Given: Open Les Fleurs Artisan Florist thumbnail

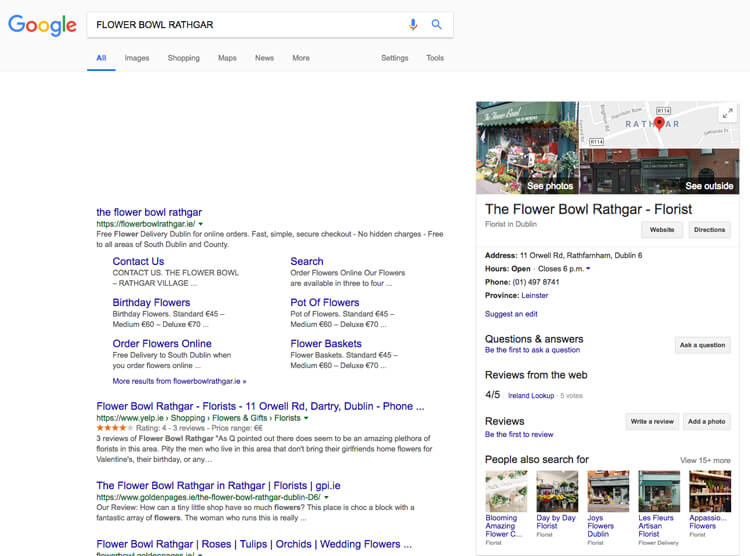Looking at the screenshot, I should point(659,491).
